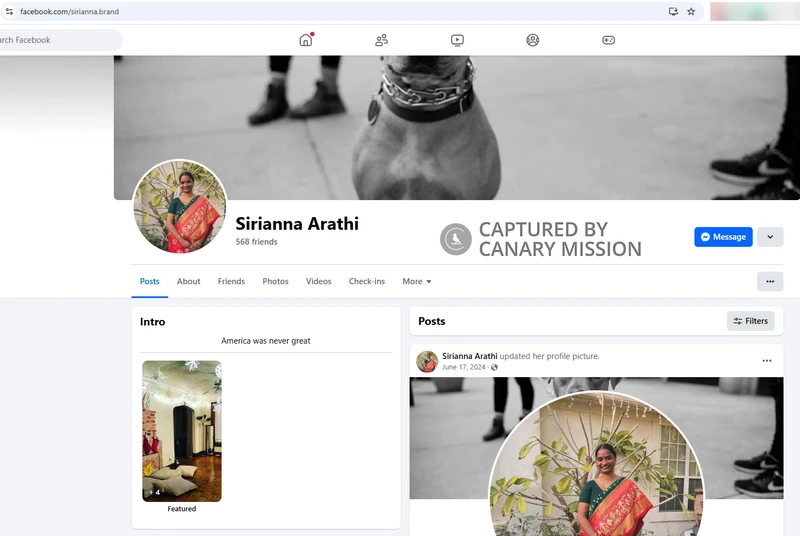Switch to the Photos tab
This screenshot has width=800, height=536.
coord(276,282)
